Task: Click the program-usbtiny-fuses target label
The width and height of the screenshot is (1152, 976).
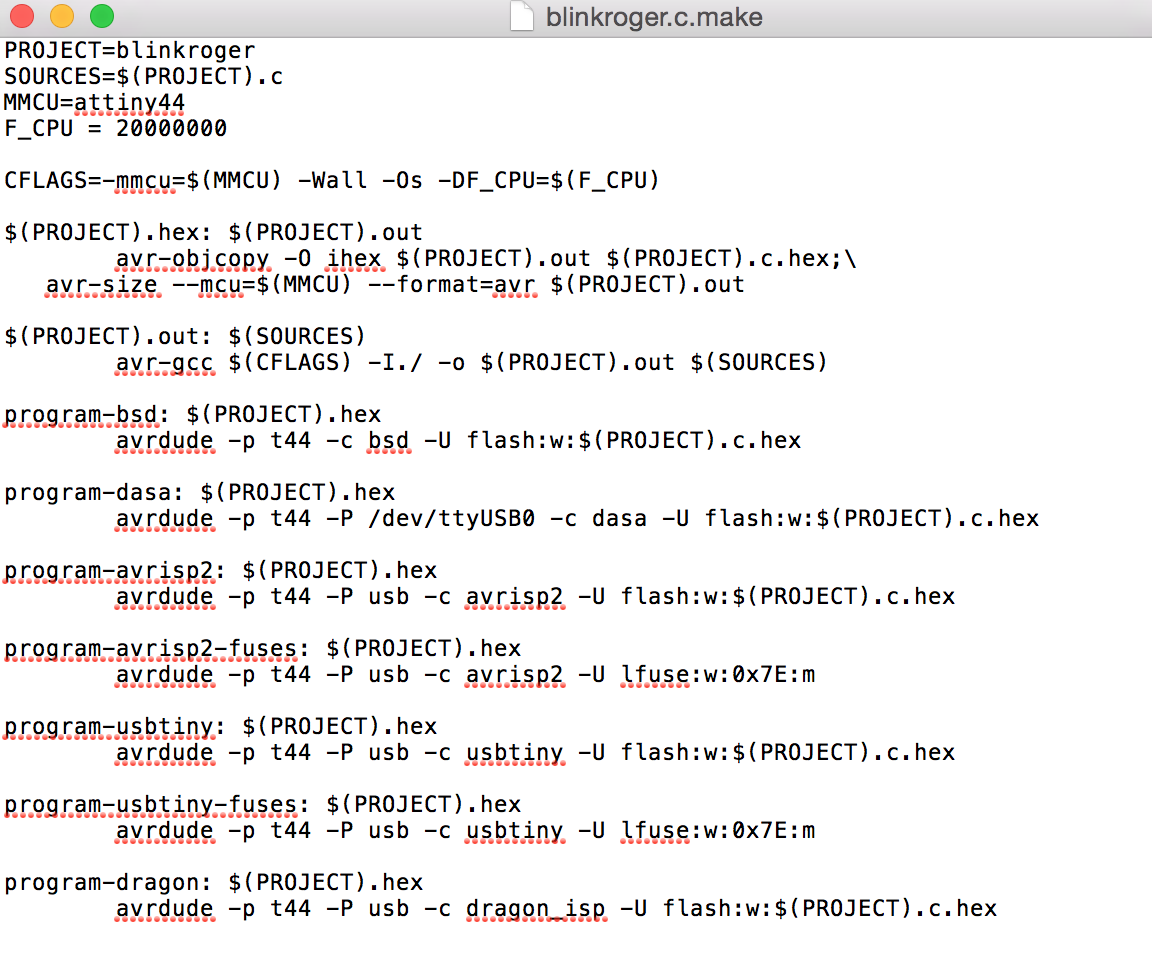Action: [150, 804]
